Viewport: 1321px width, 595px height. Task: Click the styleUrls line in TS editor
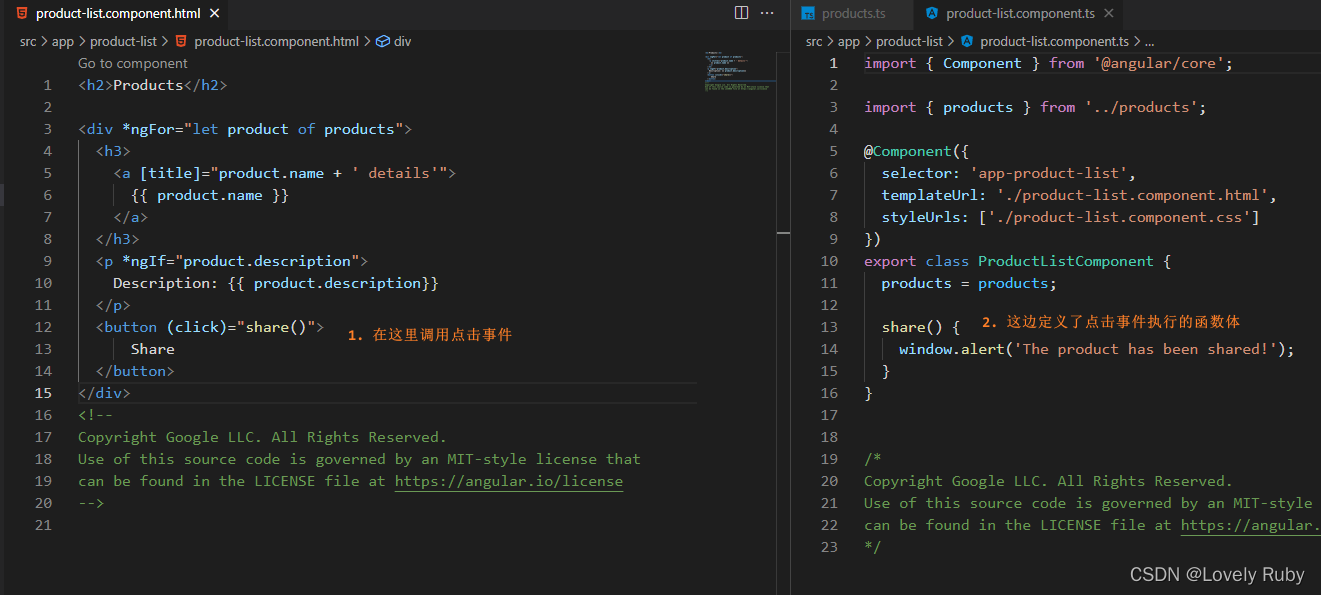pos(1071,217)
